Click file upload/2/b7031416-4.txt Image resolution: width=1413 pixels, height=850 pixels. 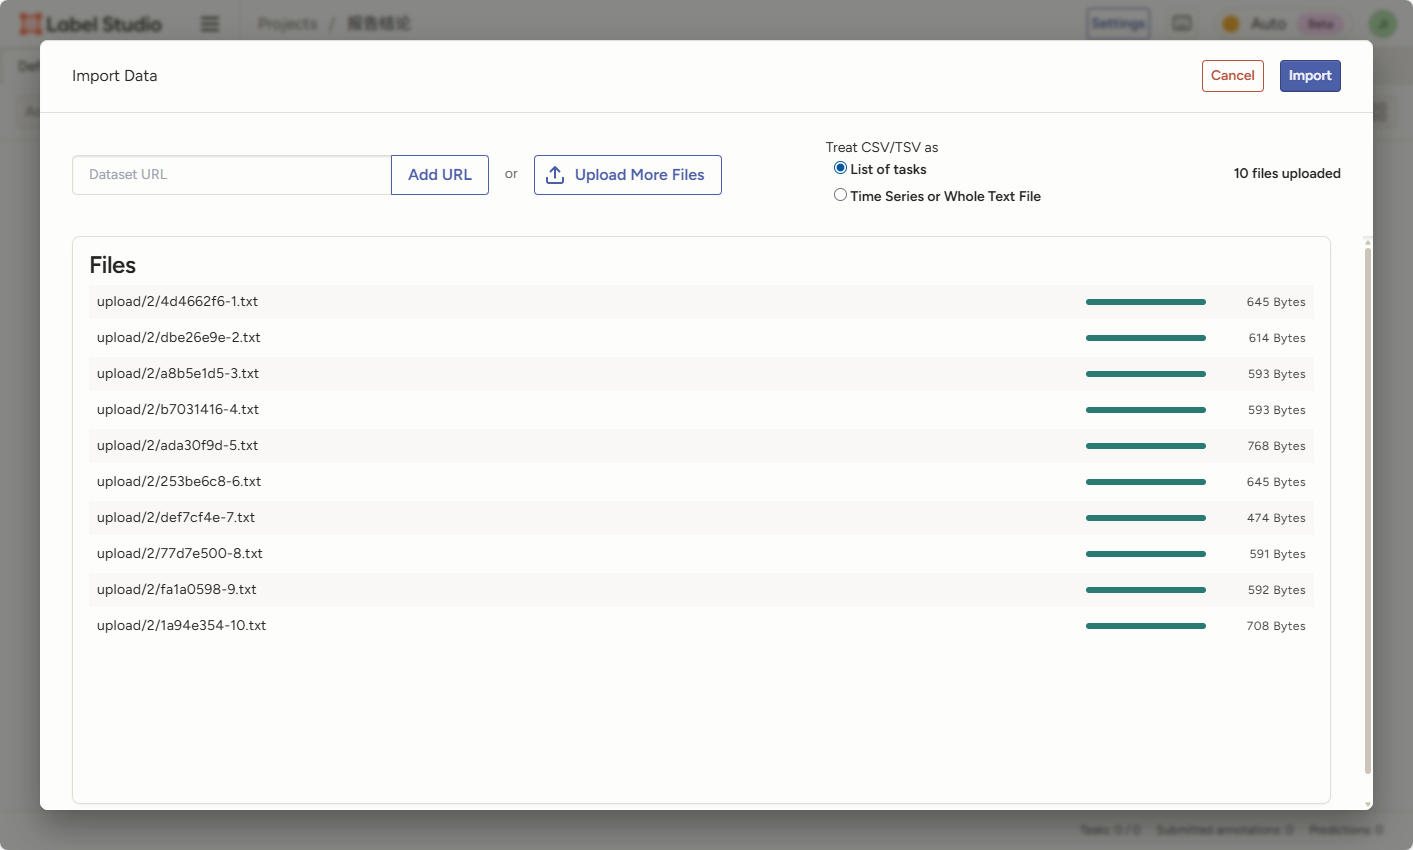[178, 409]
